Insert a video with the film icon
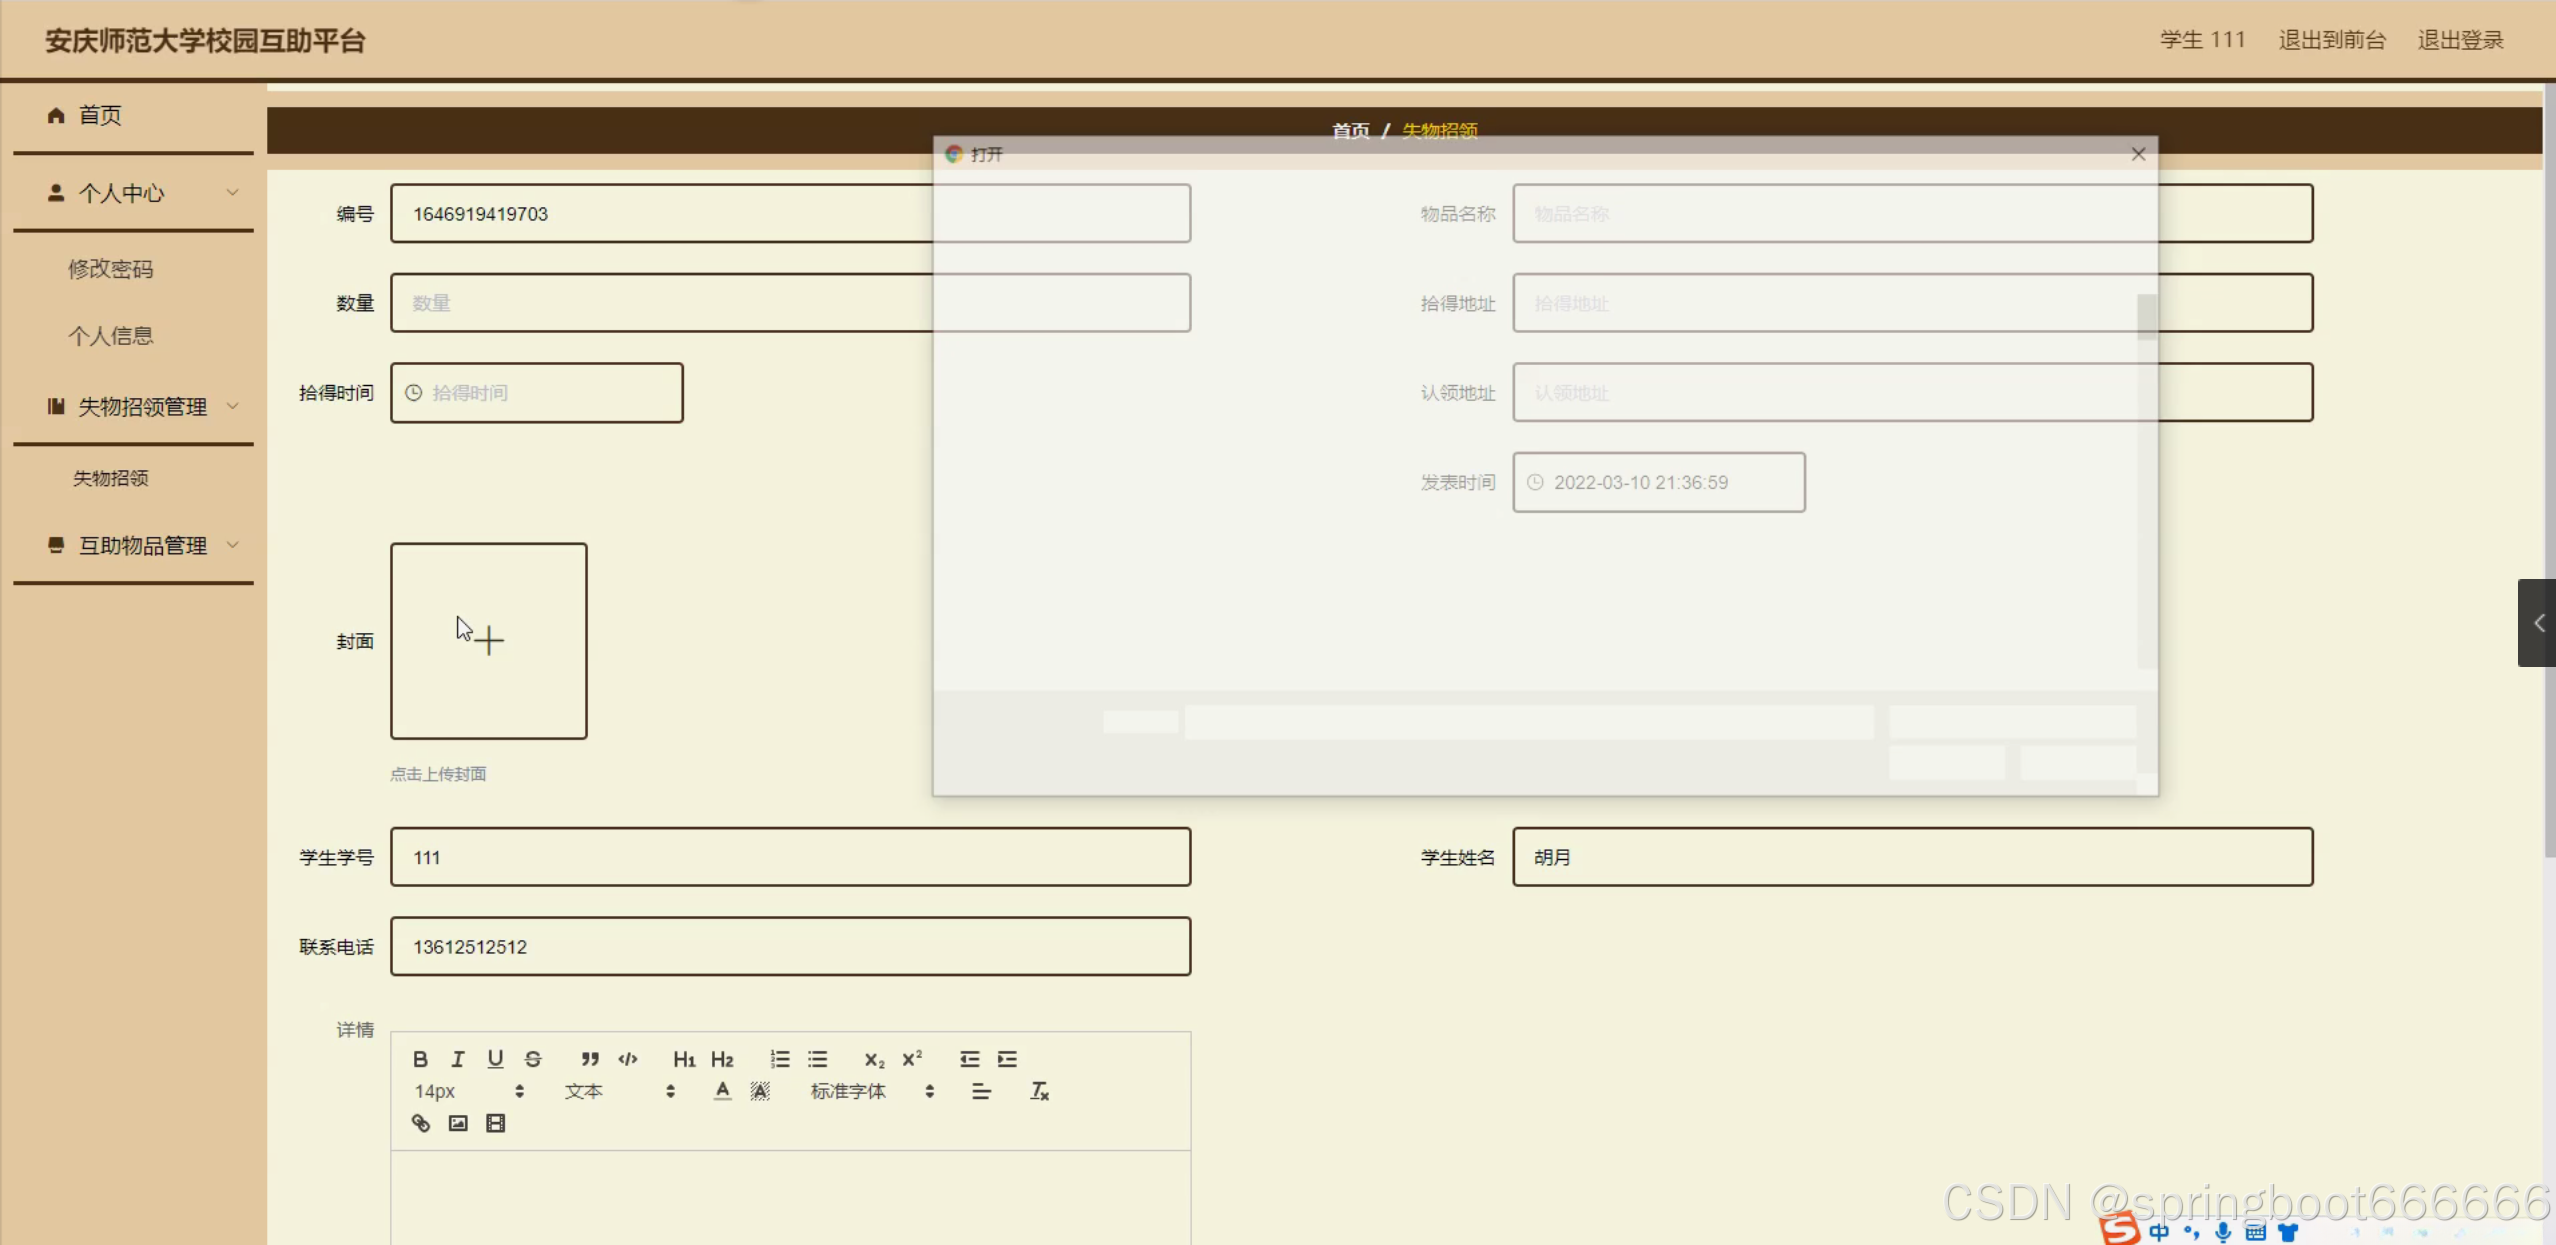Image resolution: width=2556 pixels, height=1245 pixels. coord(495,1123)
